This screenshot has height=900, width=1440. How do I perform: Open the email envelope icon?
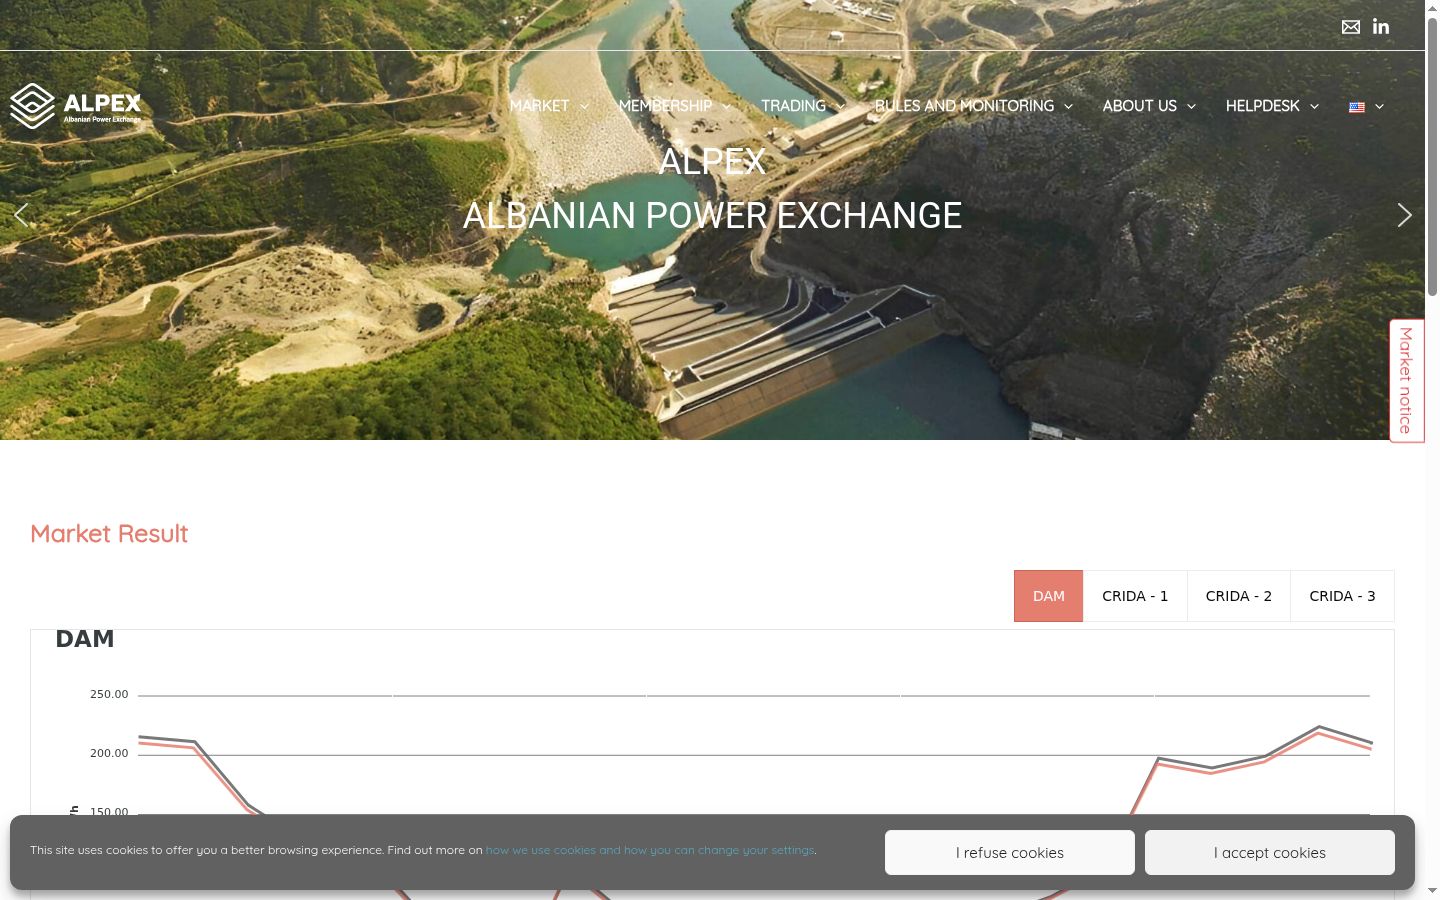pyautogui.click(x=1351, y=27)
